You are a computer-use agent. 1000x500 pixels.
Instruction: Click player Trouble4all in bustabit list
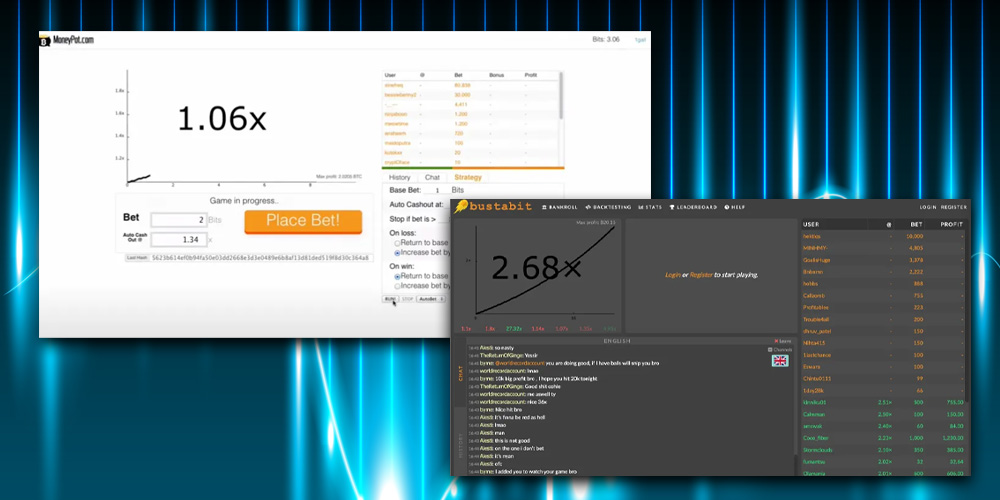tap(815, 319)
